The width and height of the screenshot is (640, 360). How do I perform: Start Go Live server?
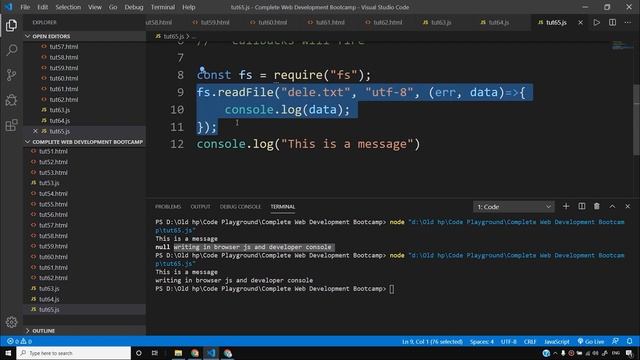591,341
